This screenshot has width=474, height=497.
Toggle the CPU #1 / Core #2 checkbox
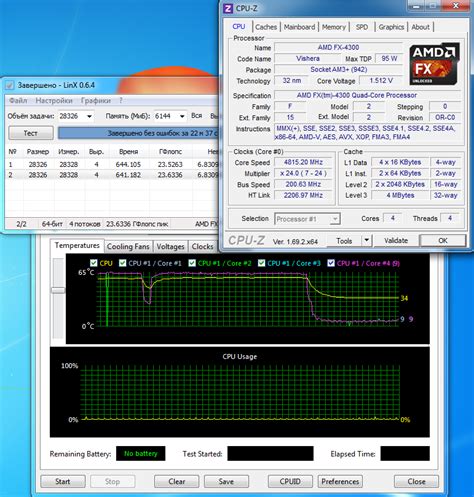click(192, 263)
